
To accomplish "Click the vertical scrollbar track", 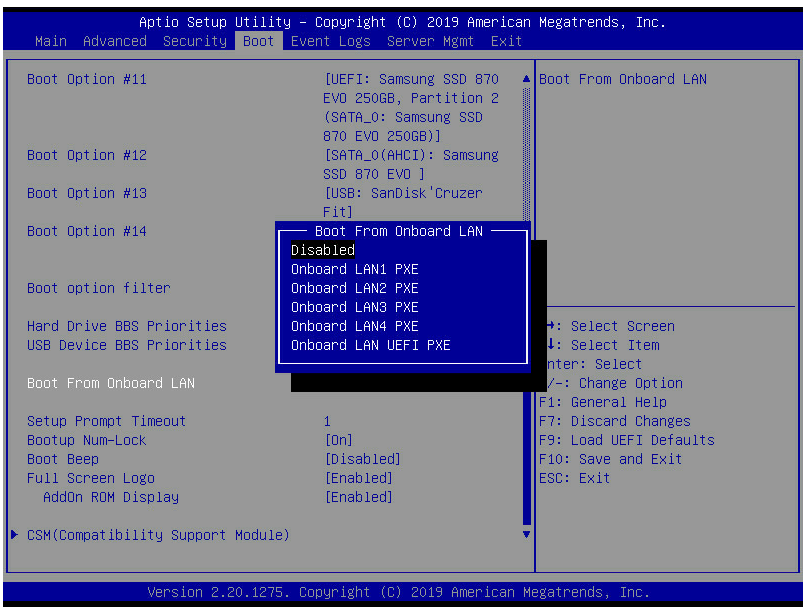I will point(526,300).
